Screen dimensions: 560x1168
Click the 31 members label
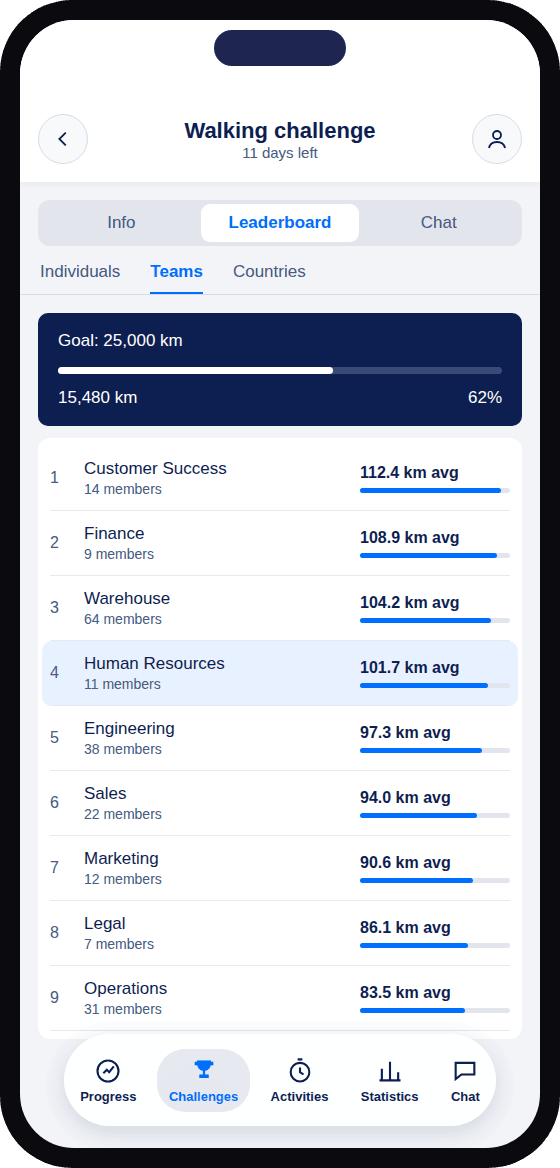coord(123,1009)
